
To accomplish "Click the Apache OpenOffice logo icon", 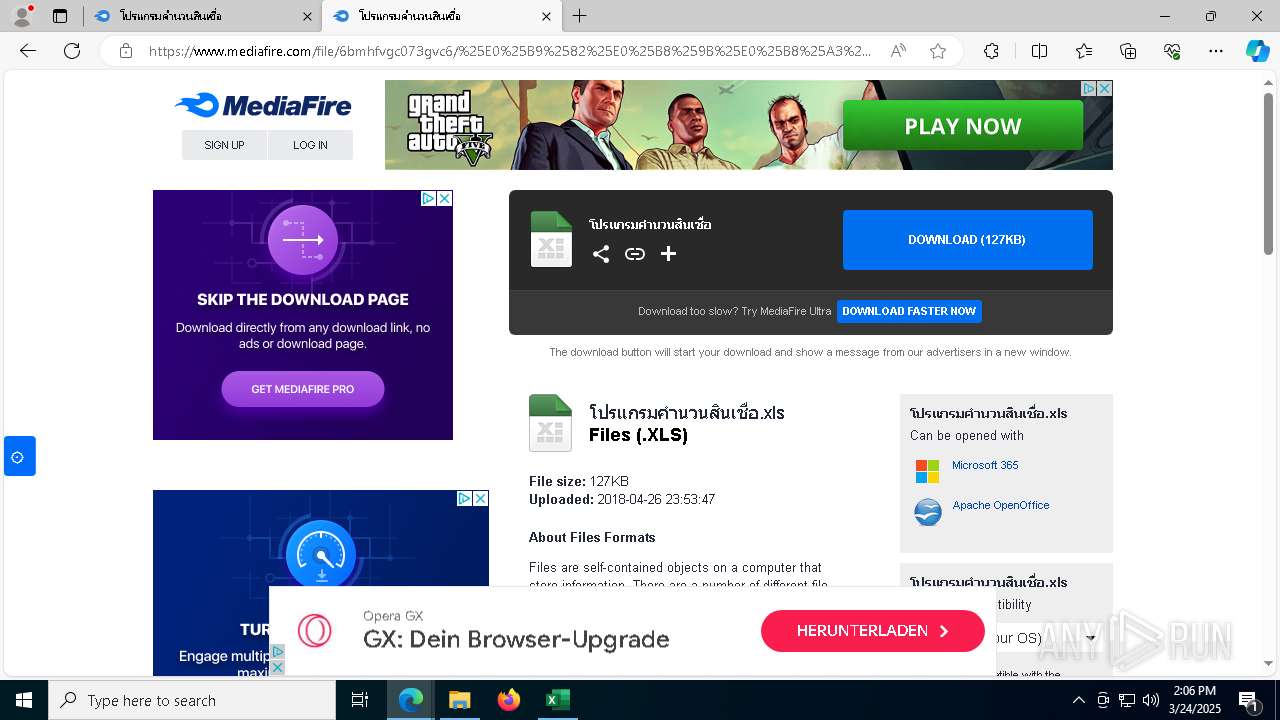I will click(x=928, y=512).
